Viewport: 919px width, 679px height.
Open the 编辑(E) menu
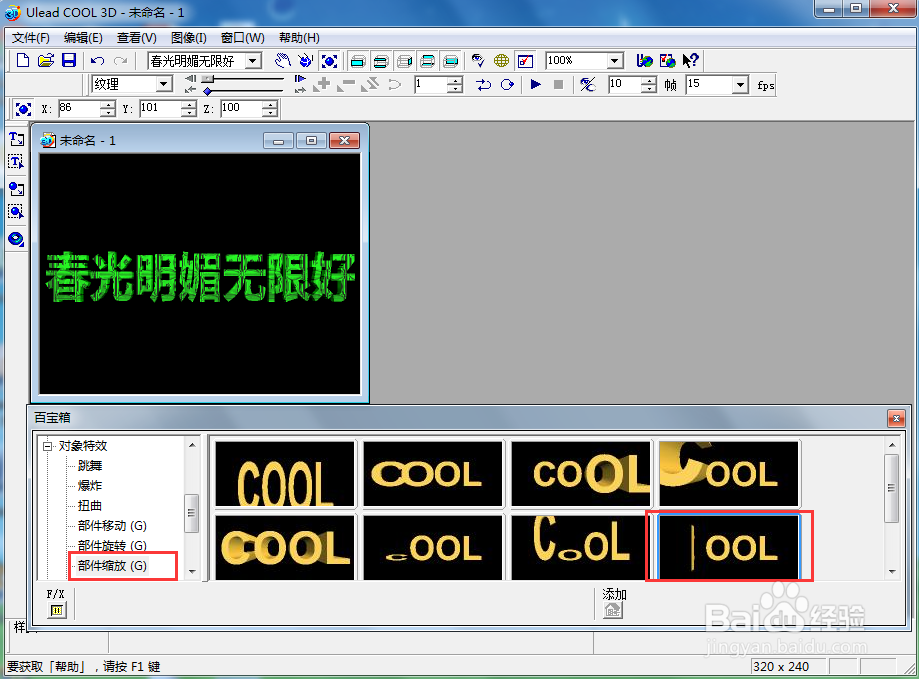coord(83,38)
